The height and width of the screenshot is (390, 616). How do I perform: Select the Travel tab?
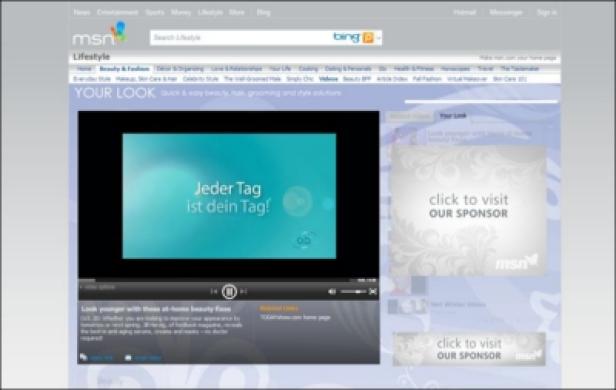pyautogui.click(x=485, y=69)
